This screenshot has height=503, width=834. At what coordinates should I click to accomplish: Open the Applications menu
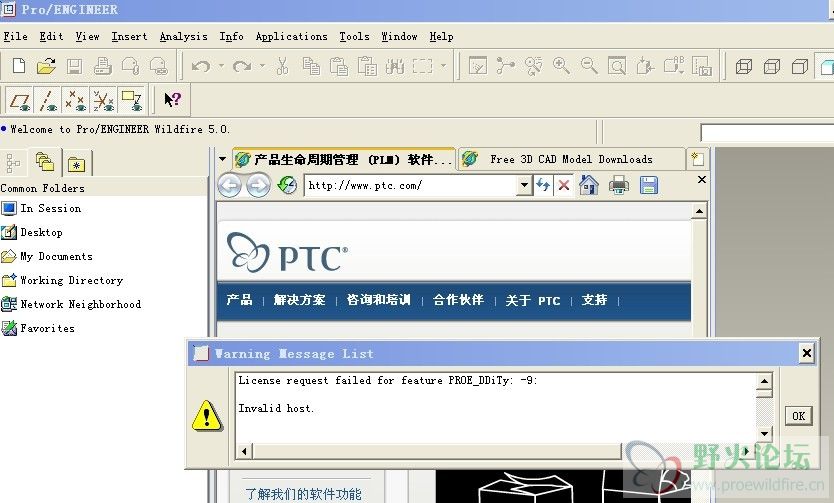tap(291, 36)
